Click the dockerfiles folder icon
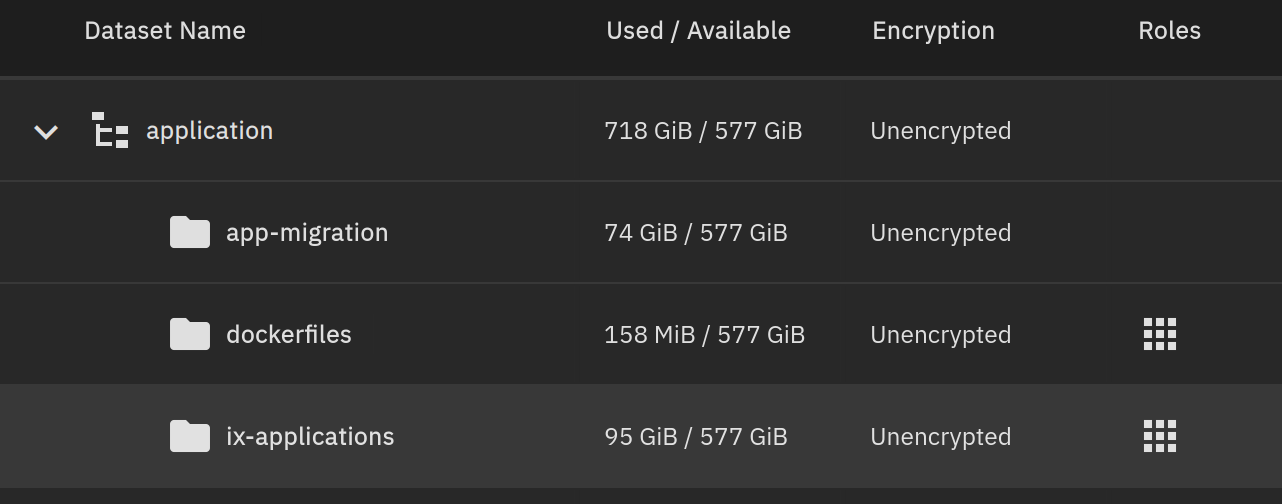 pos(190,335)
